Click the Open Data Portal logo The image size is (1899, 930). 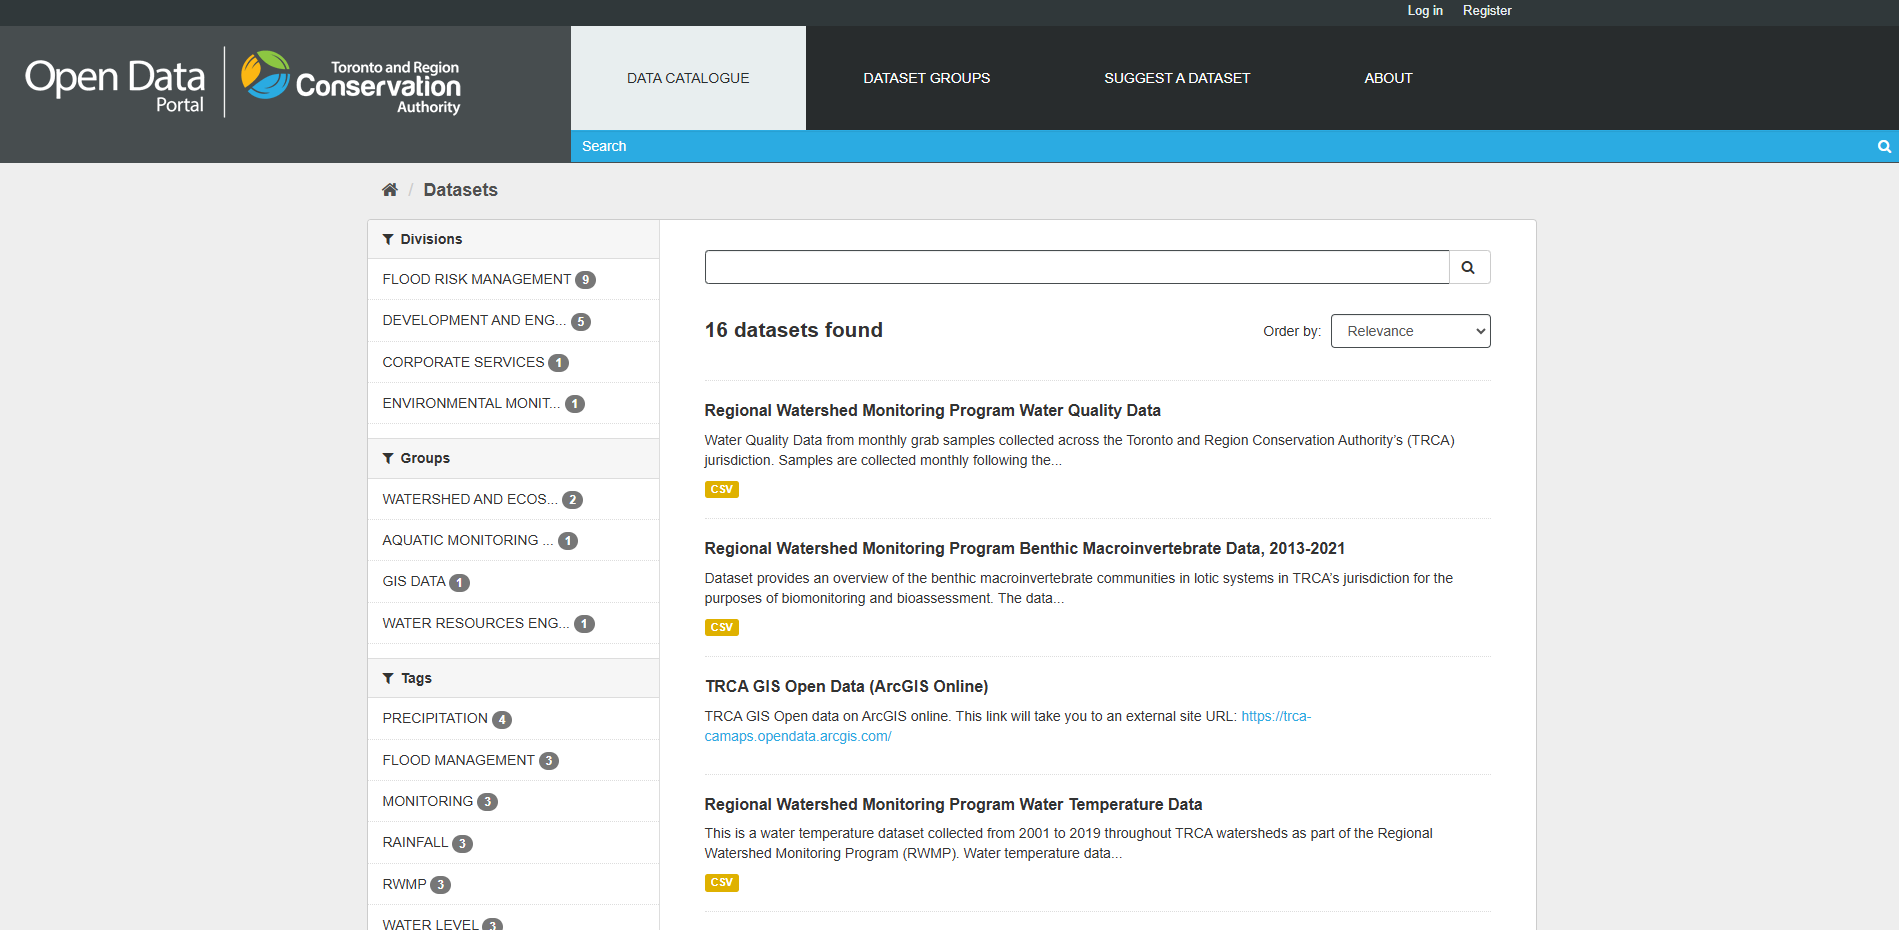tap(115, 85)
